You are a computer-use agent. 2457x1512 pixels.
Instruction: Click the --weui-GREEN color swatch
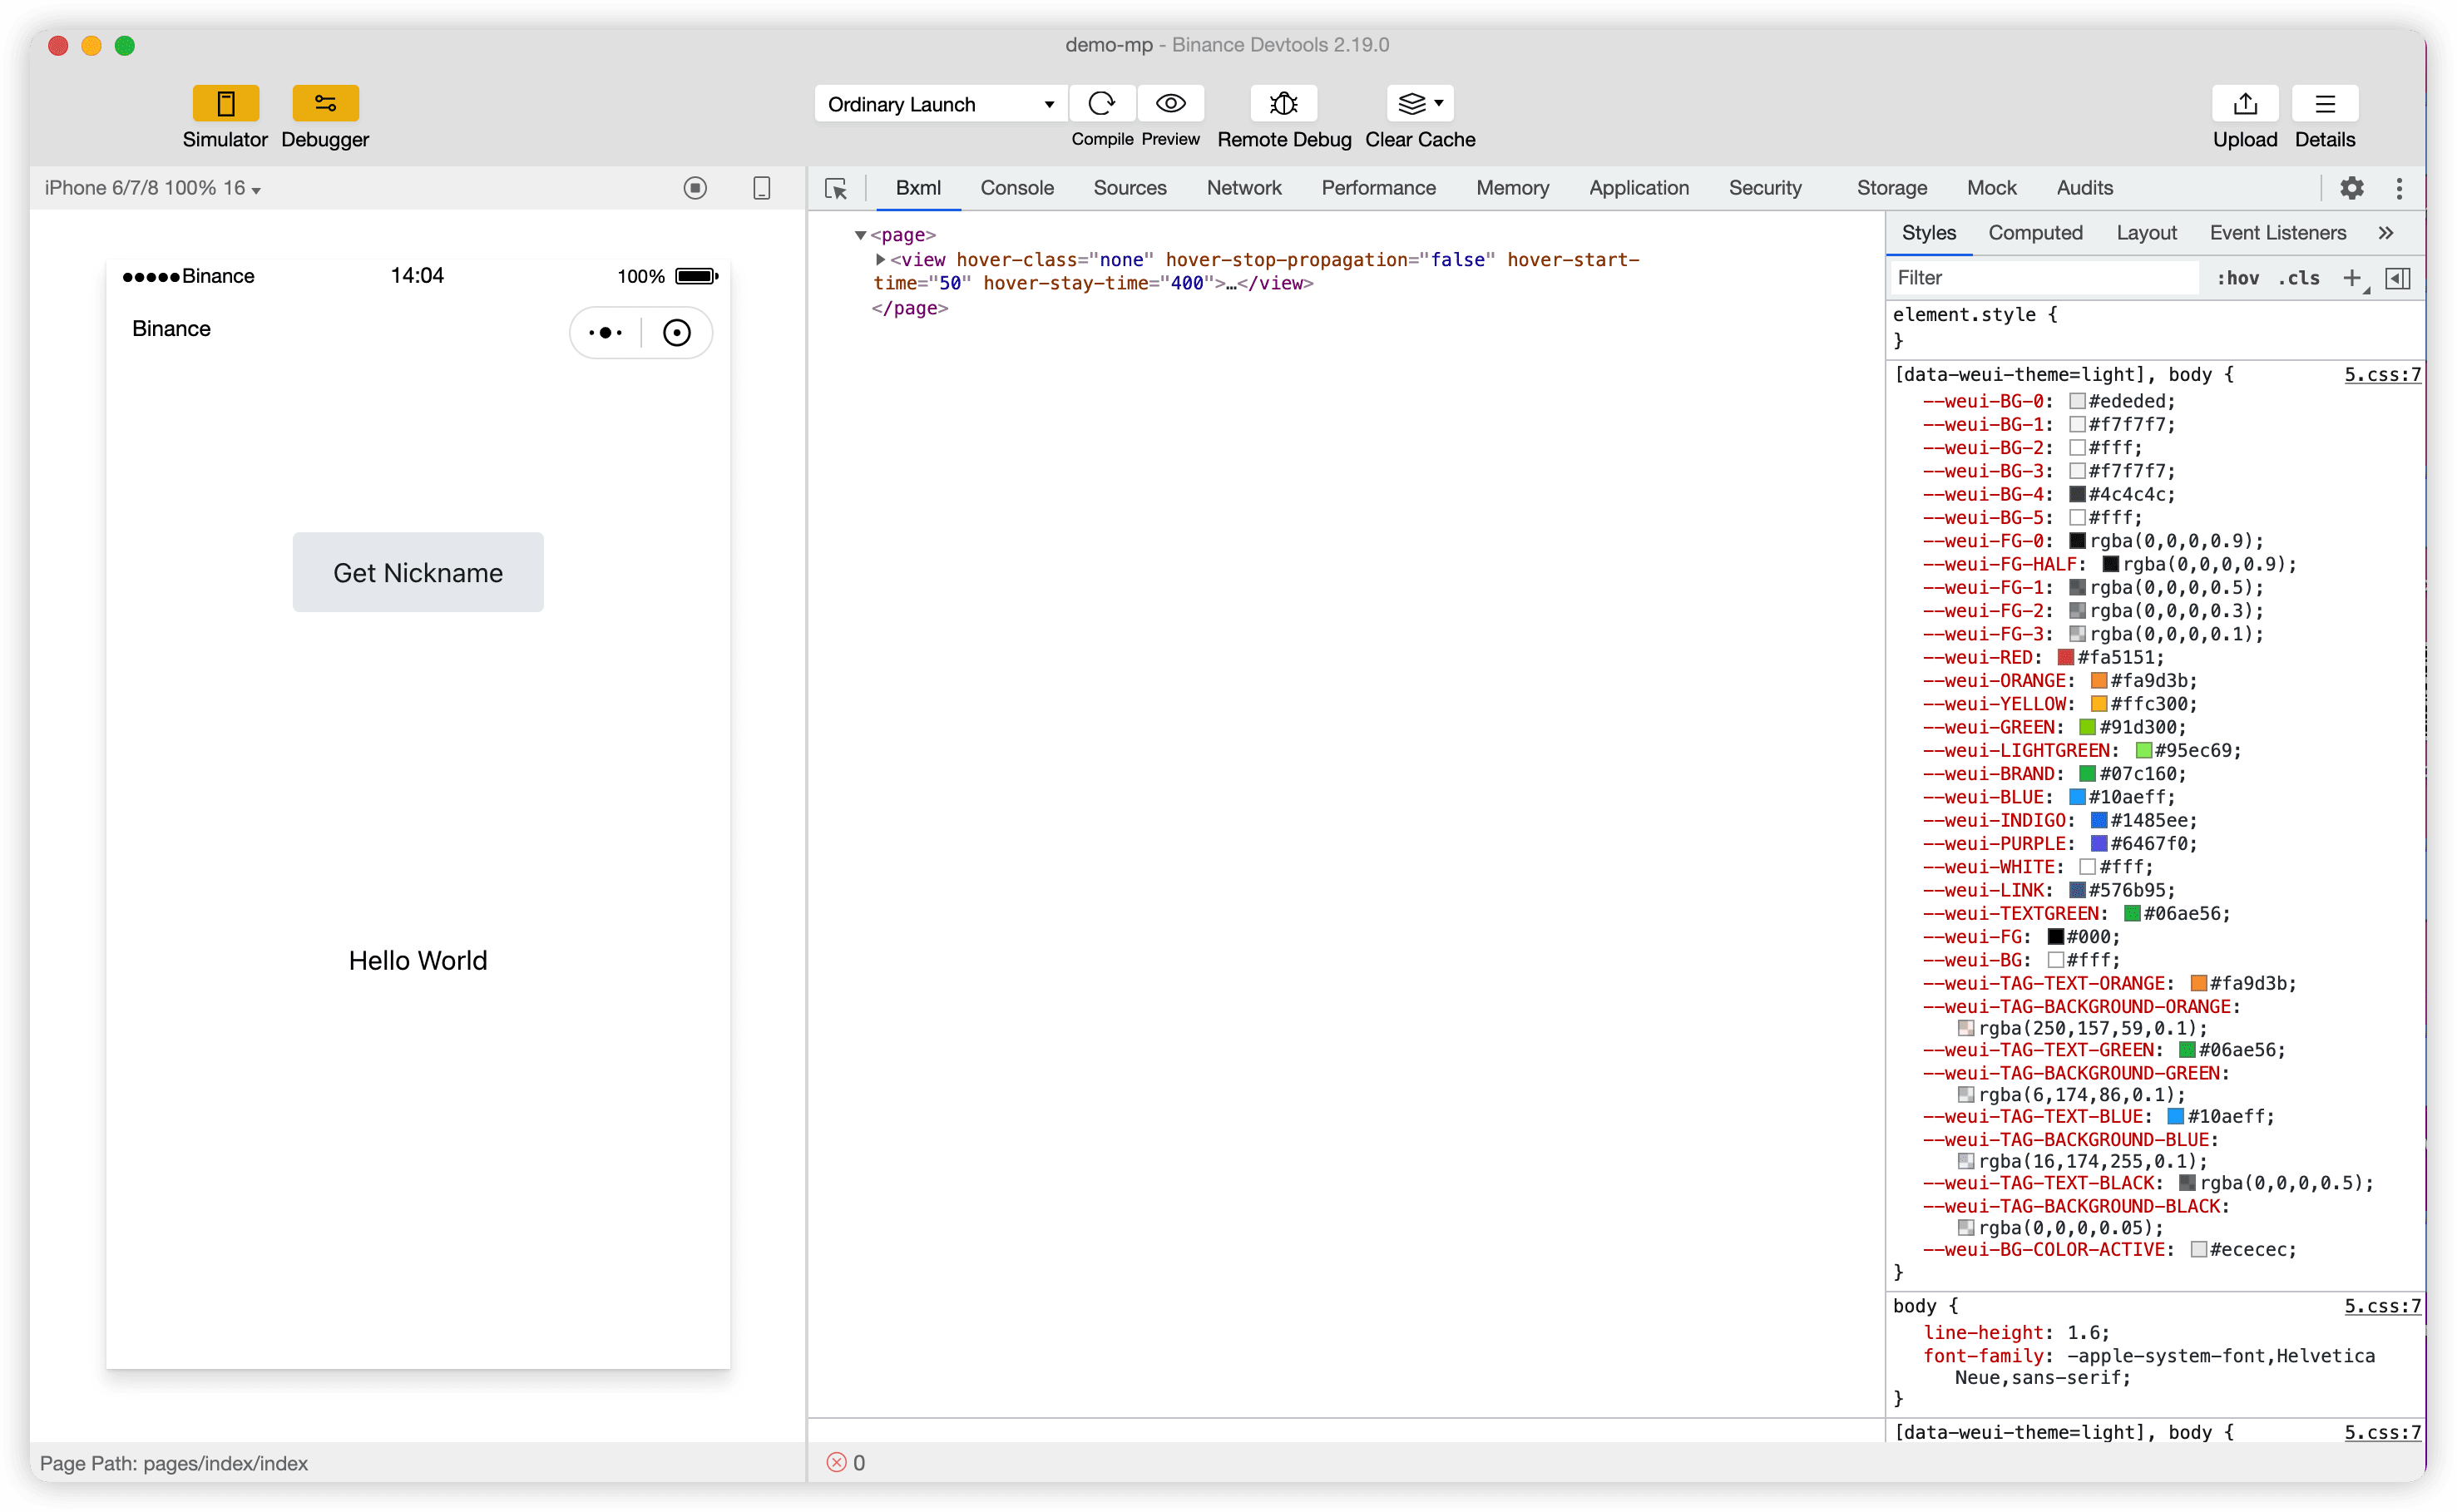point(2087,727)
